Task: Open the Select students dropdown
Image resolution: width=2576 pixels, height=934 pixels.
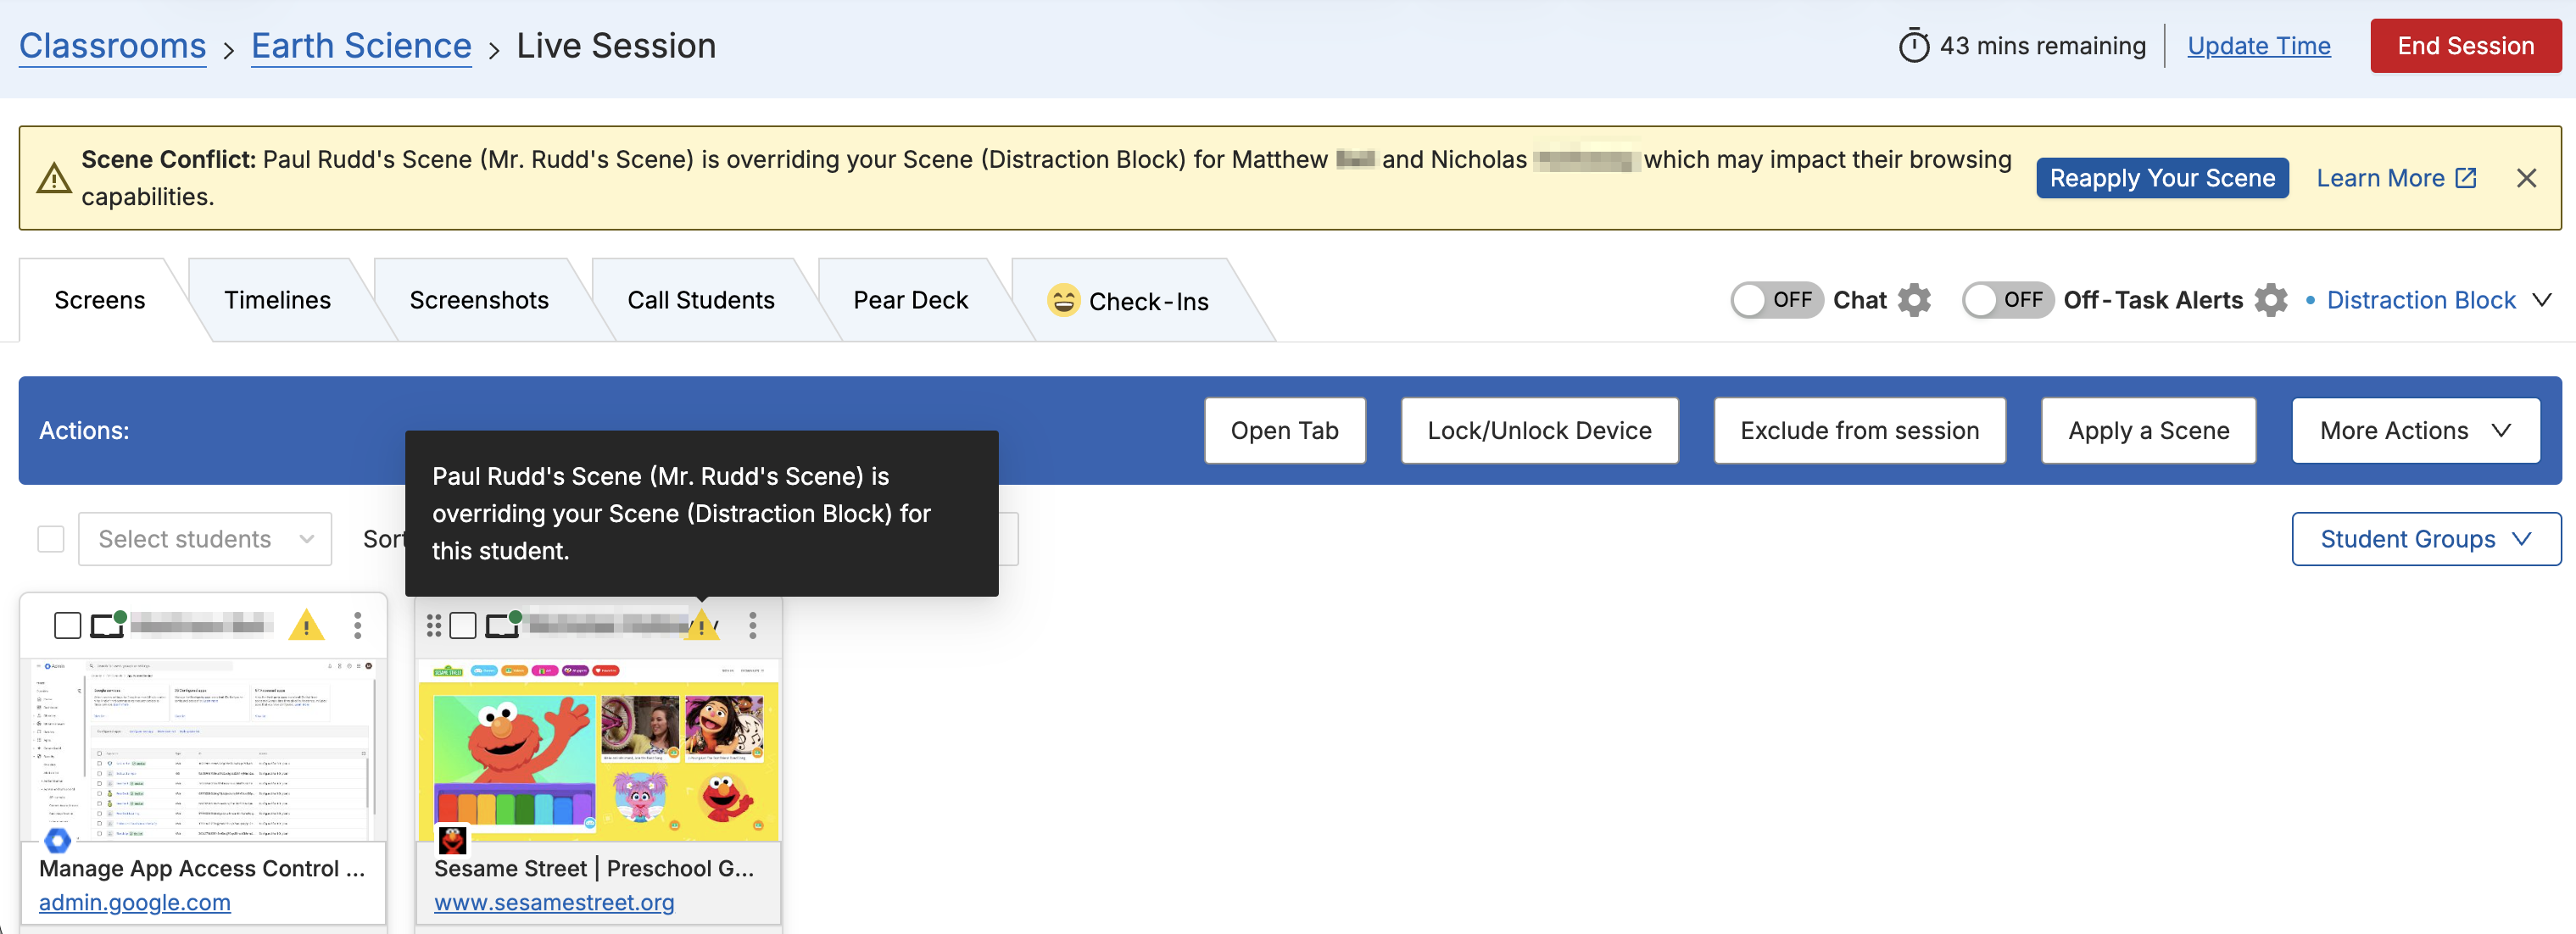Action: click(205, 539)
